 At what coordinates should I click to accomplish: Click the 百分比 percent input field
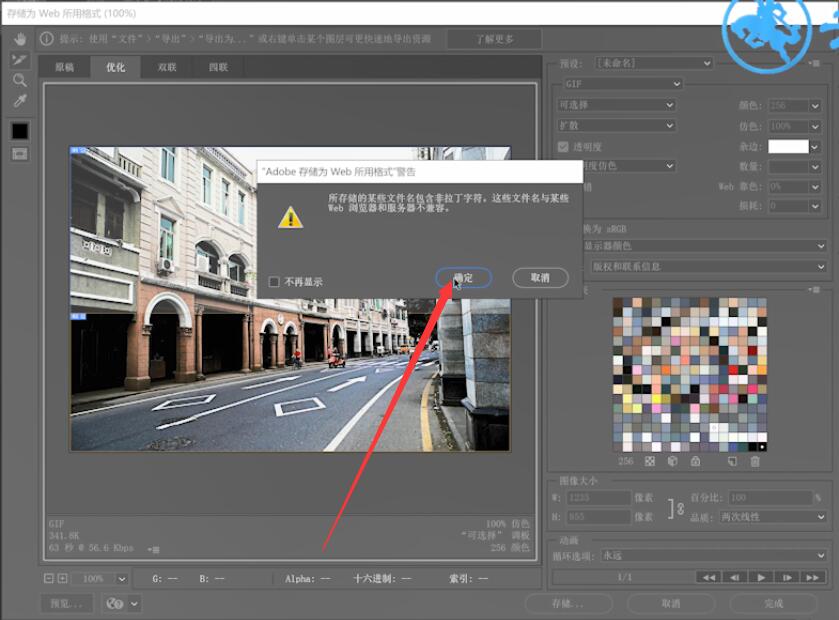[x=771, y=497]
